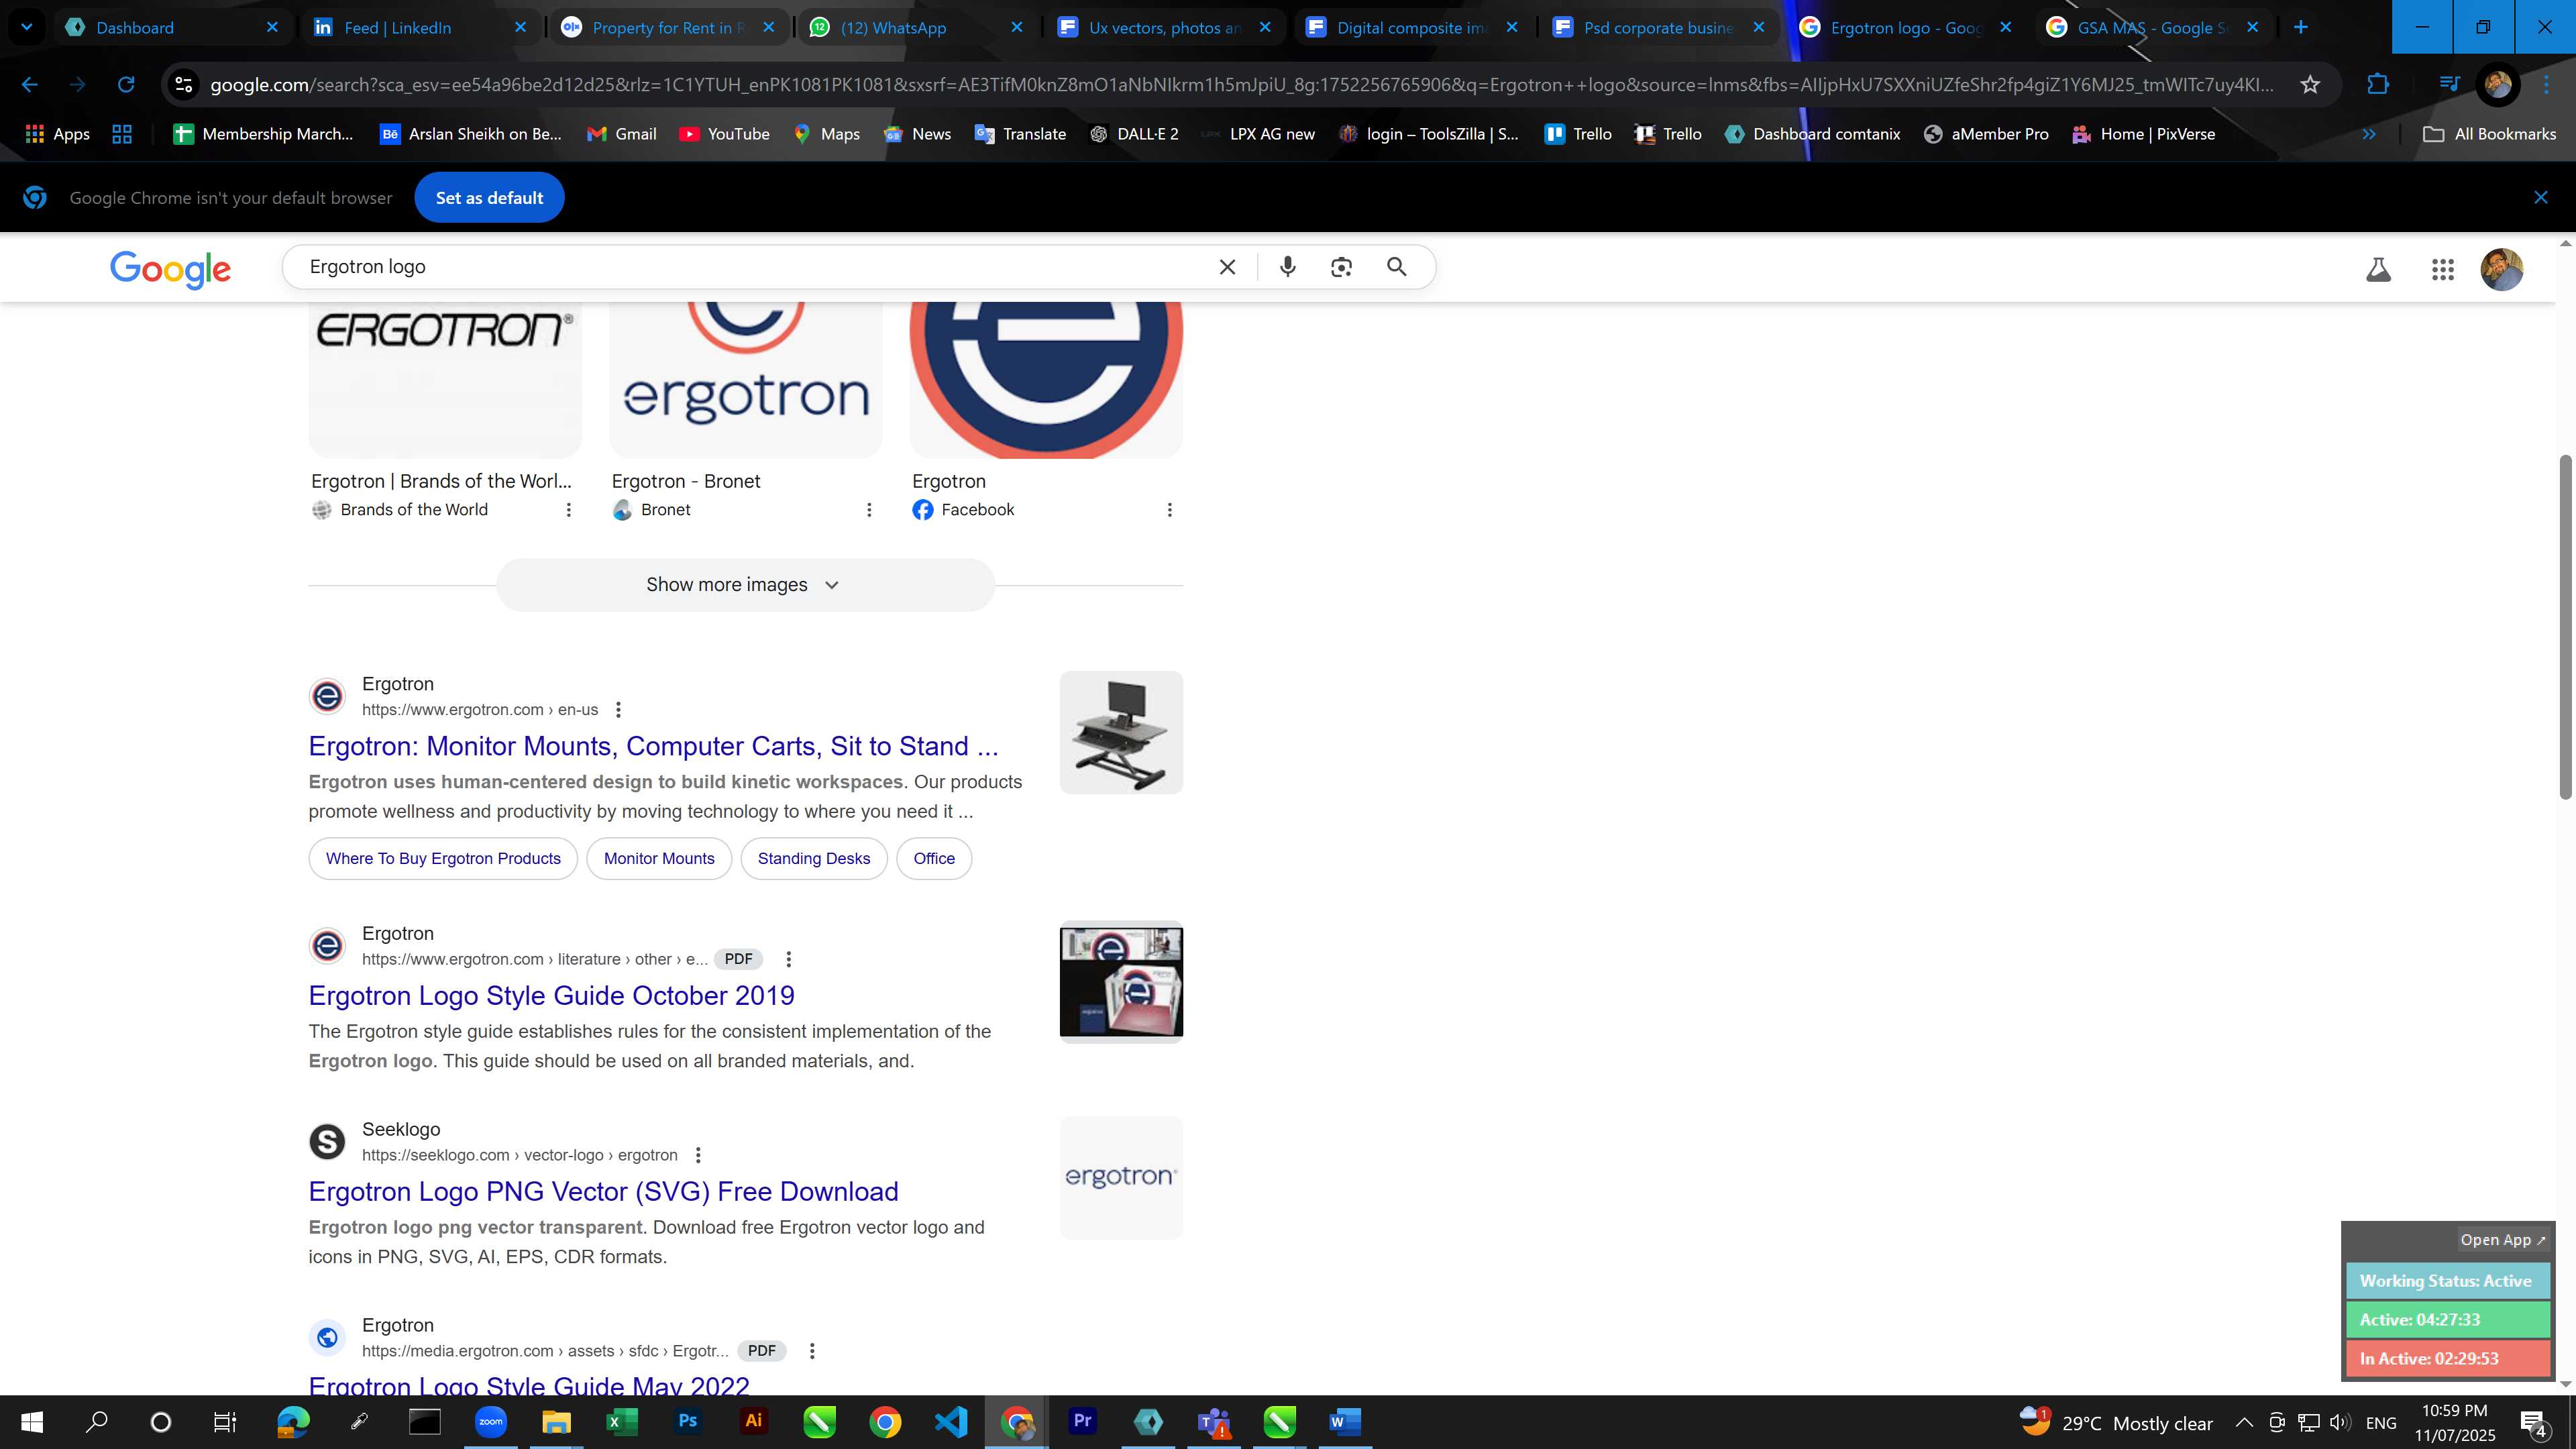The height and width of the screenshot is (1449, 2576).
Task: Open the Ergotron Bronet logo image
Action: pos(746,380)
